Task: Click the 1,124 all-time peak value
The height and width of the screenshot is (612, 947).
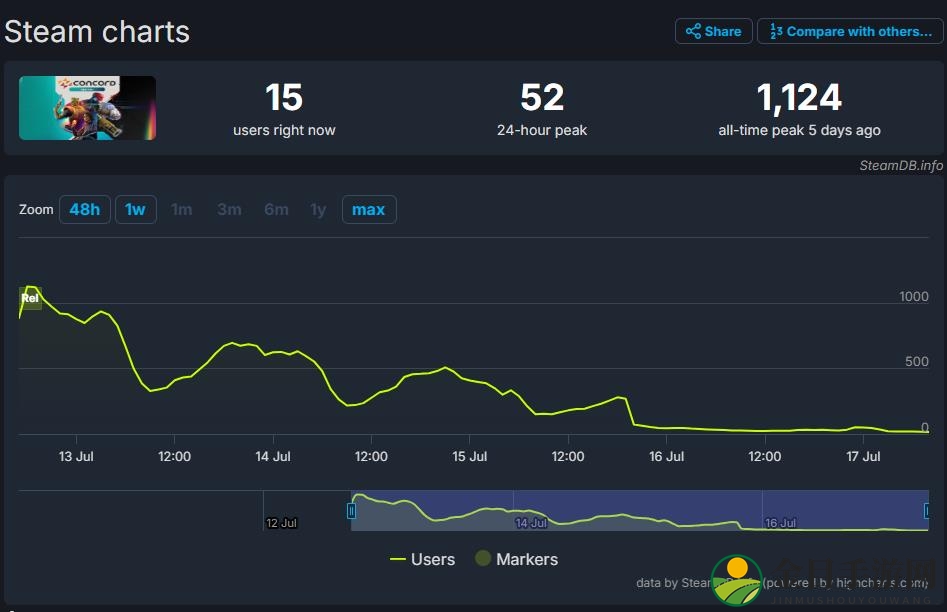Action: coord(799,97)
